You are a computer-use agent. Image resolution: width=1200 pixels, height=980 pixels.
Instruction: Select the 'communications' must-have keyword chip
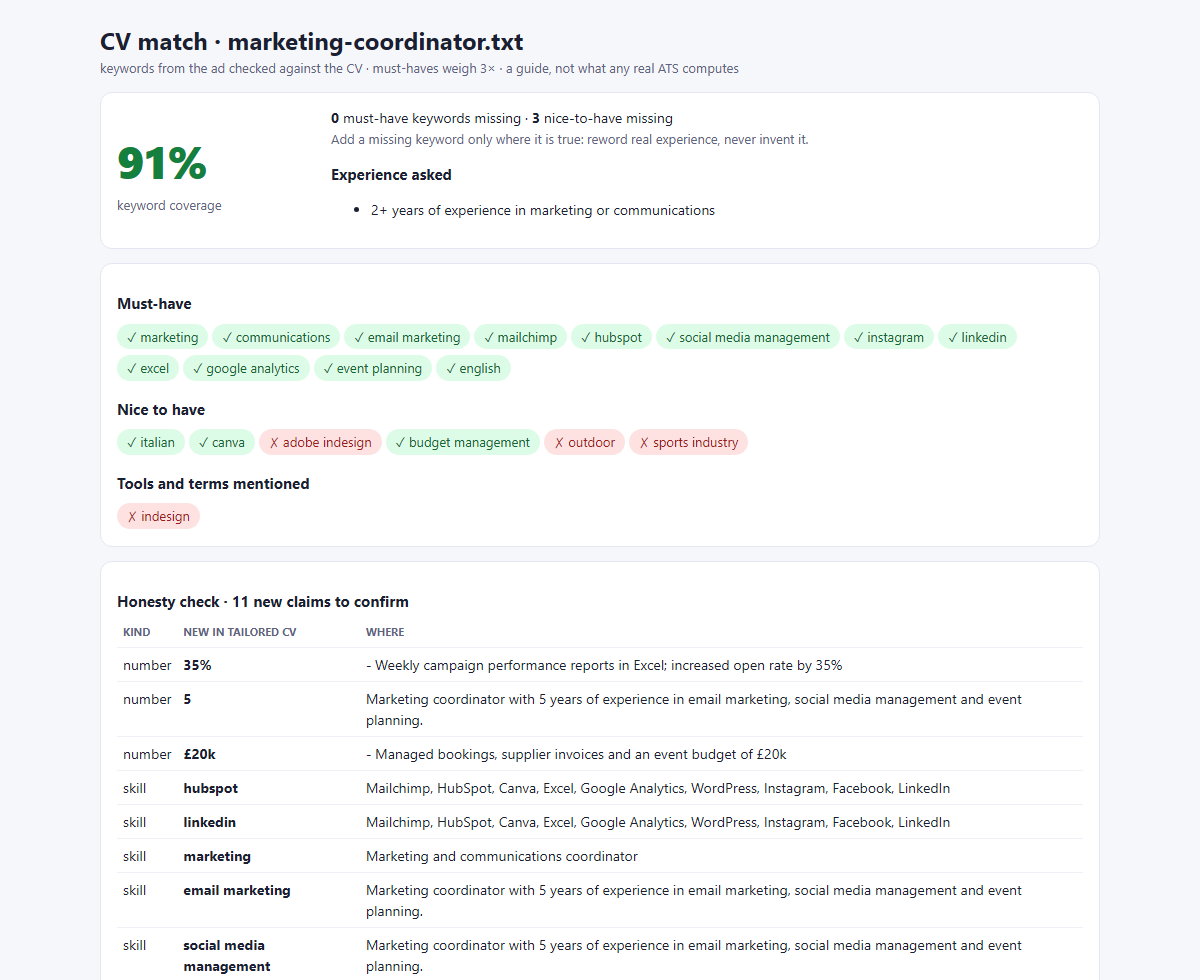277,337
